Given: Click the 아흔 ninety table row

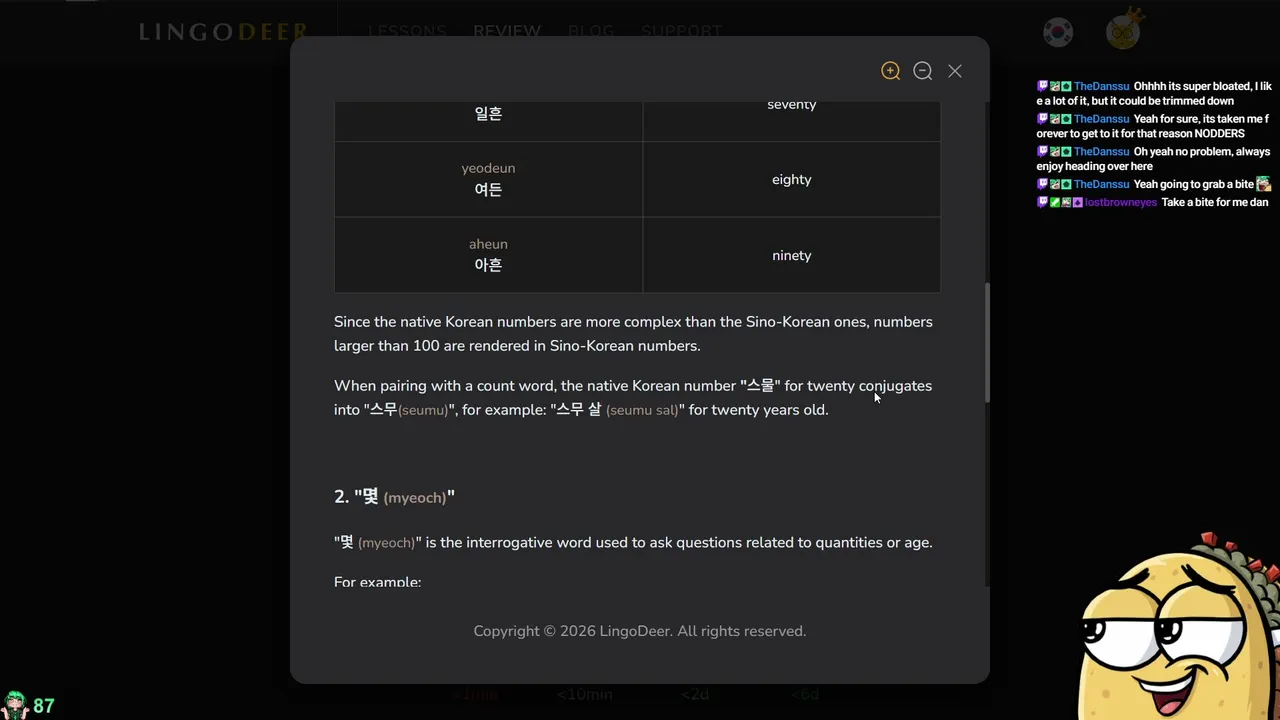Looking at the screenshot, I should (637, 255).
